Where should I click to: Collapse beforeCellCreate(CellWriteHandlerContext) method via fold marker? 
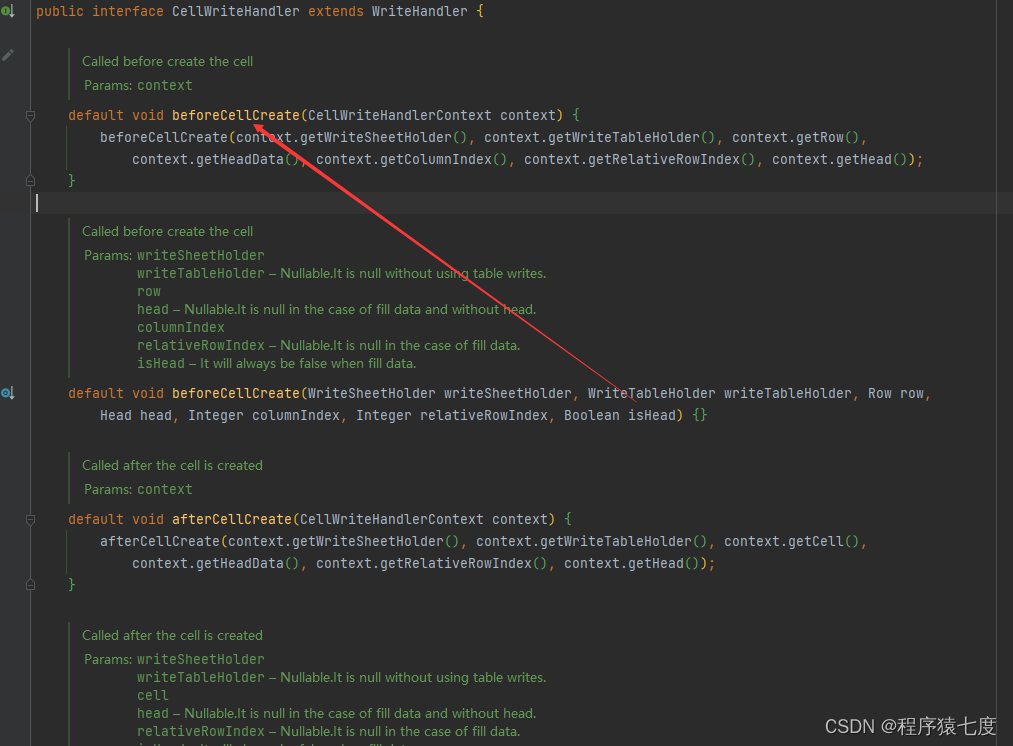(x=30, y=116)
